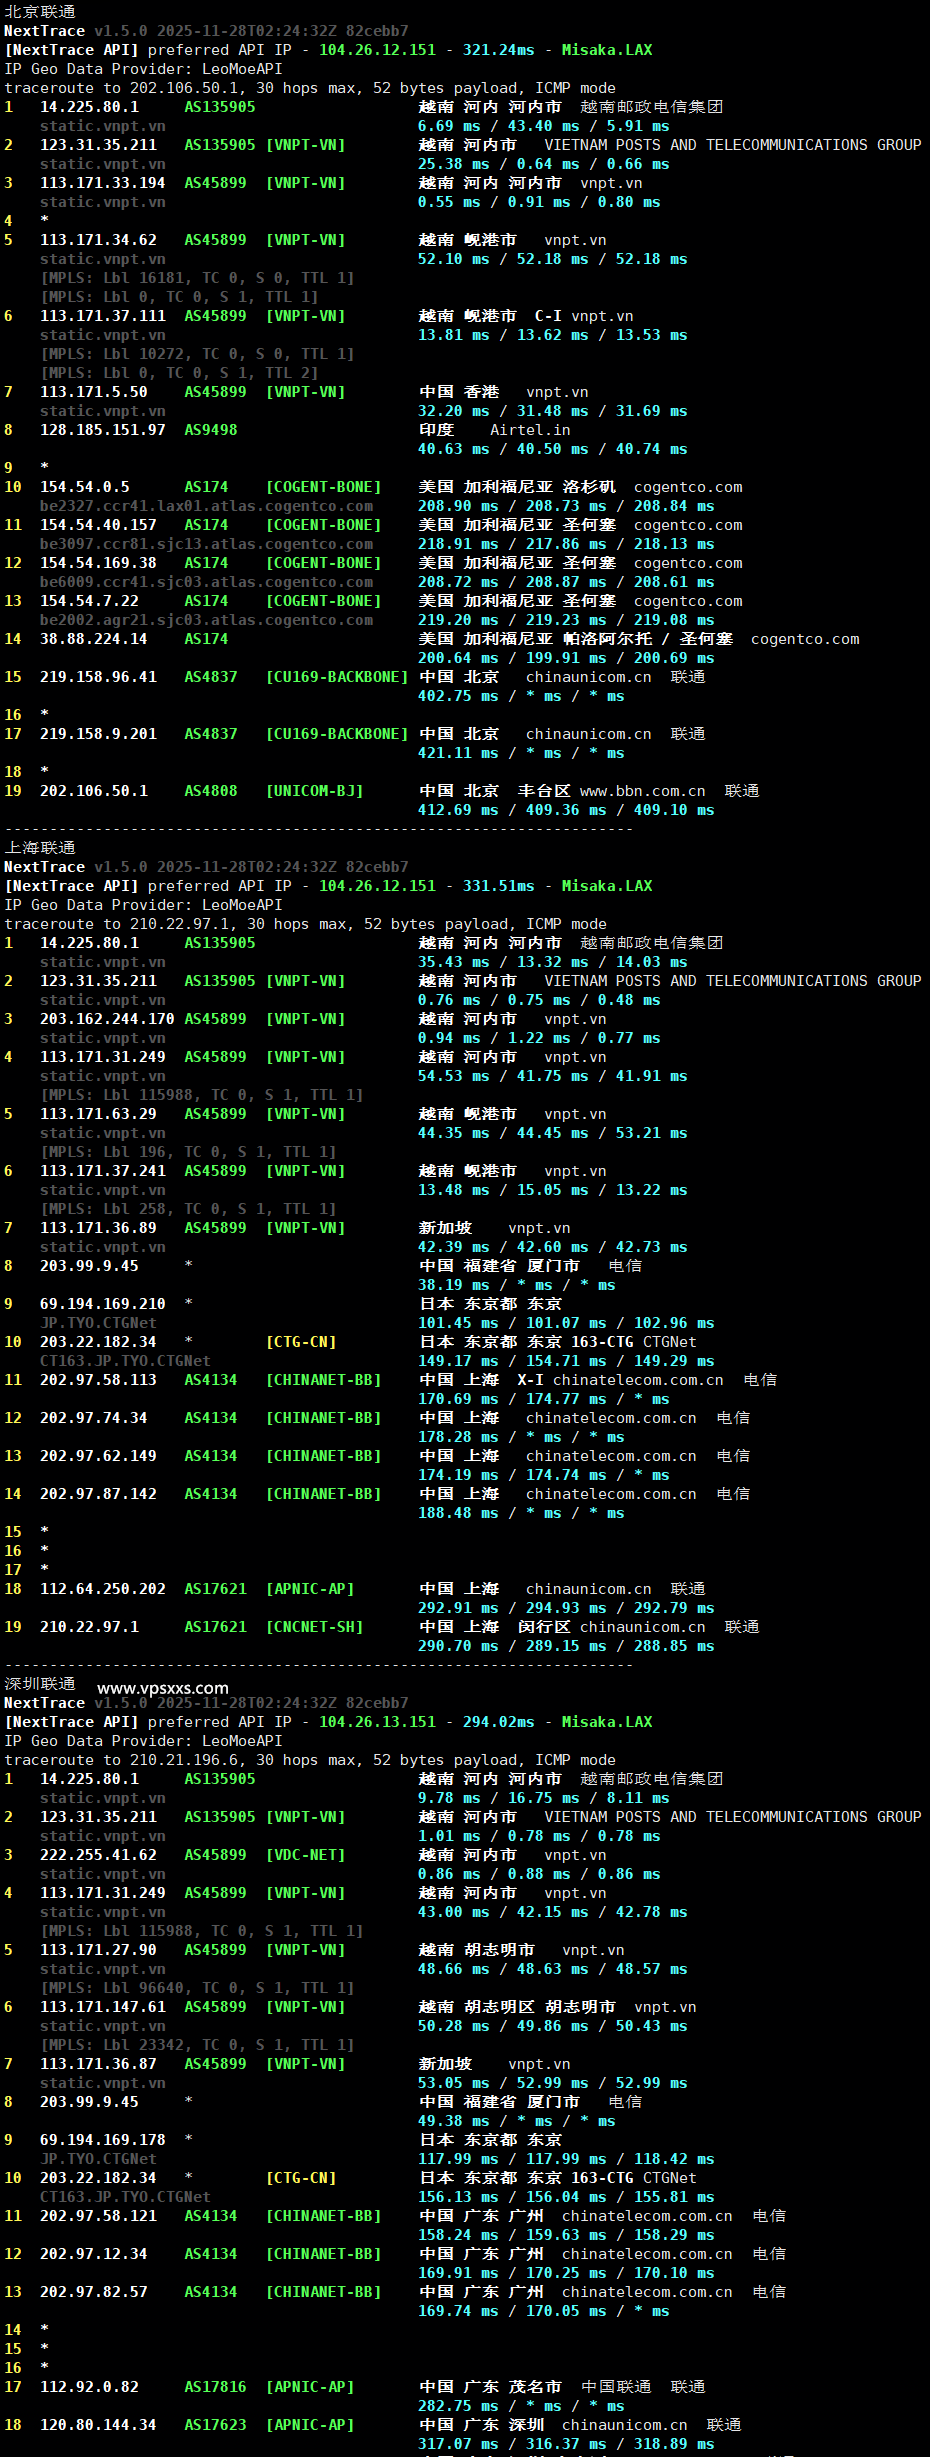The height and width of the screenshot is (2457, 930).
Task: Click the MPLS Lbl 196 line
Action: pyautogui.click(x=188, y=1152)
